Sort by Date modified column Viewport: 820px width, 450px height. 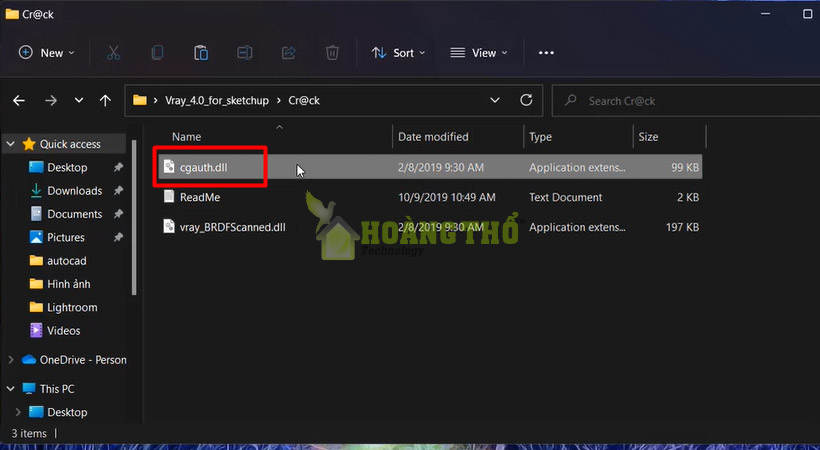tap(433, 137)
